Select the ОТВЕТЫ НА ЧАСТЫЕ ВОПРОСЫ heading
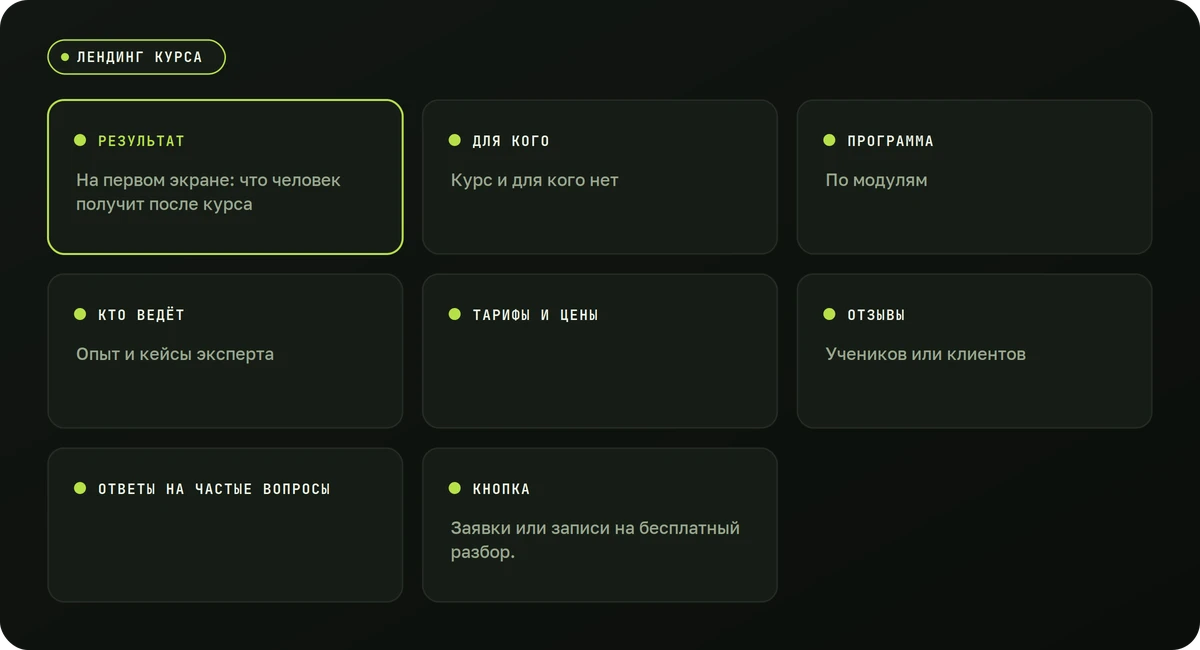1200x650 pixels. point(214,489)
